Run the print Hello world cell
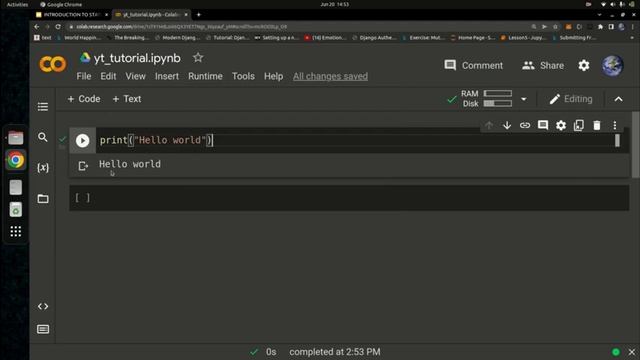Image resolution: width=640 pixels, height=360 pixels. (82, 140)
